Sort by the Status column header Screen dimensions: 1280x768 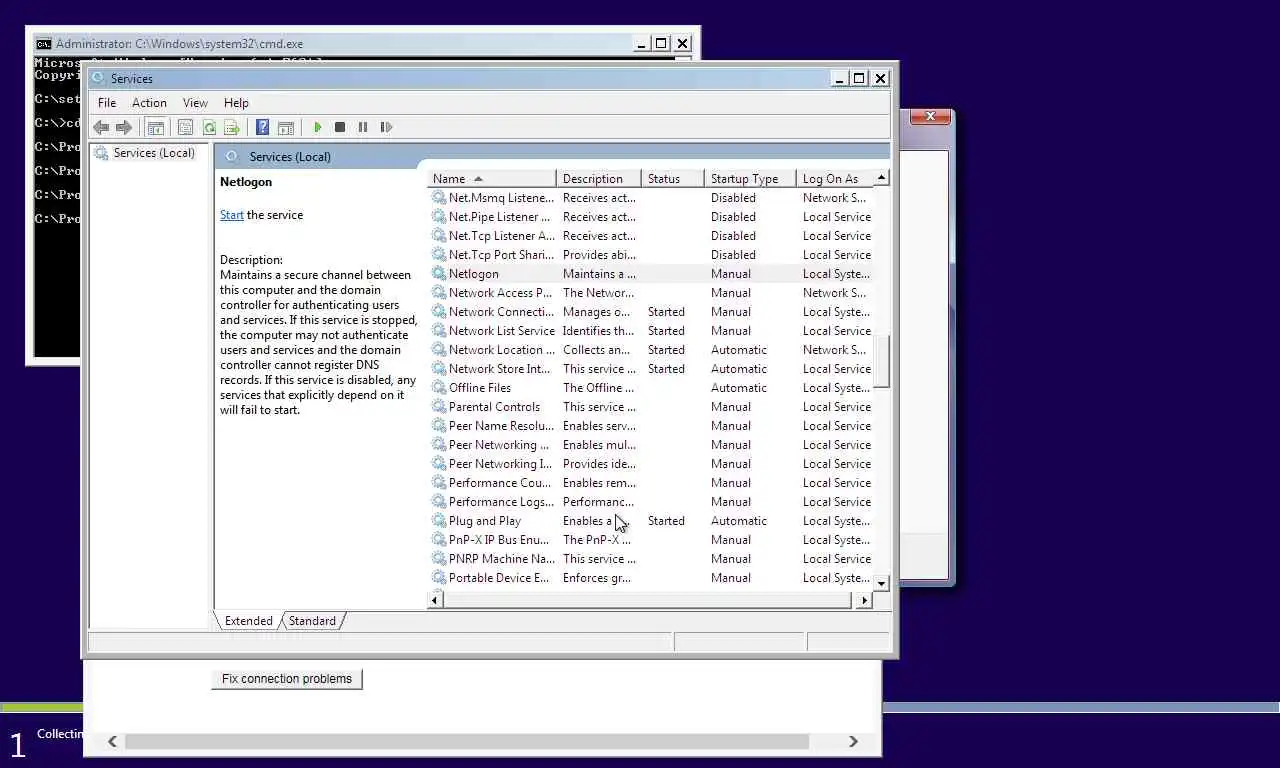673,179
